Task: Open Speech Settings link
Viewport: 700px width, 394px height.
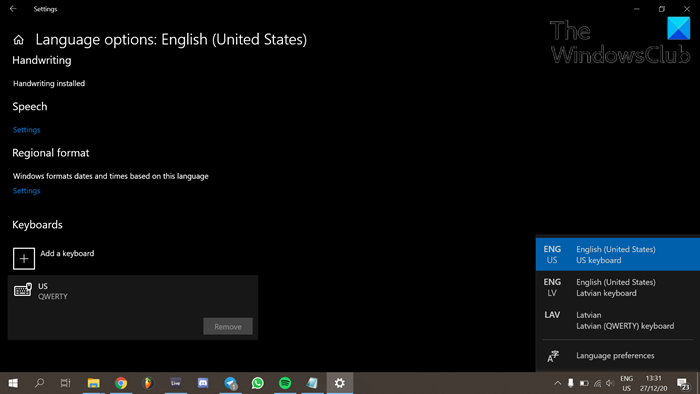Action: 26,130
